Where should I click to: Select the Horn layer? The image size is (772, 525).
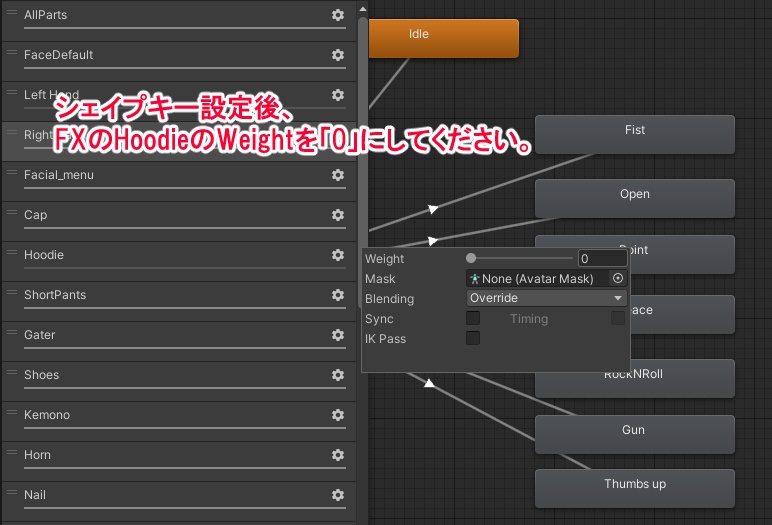[x=179, y=461]
